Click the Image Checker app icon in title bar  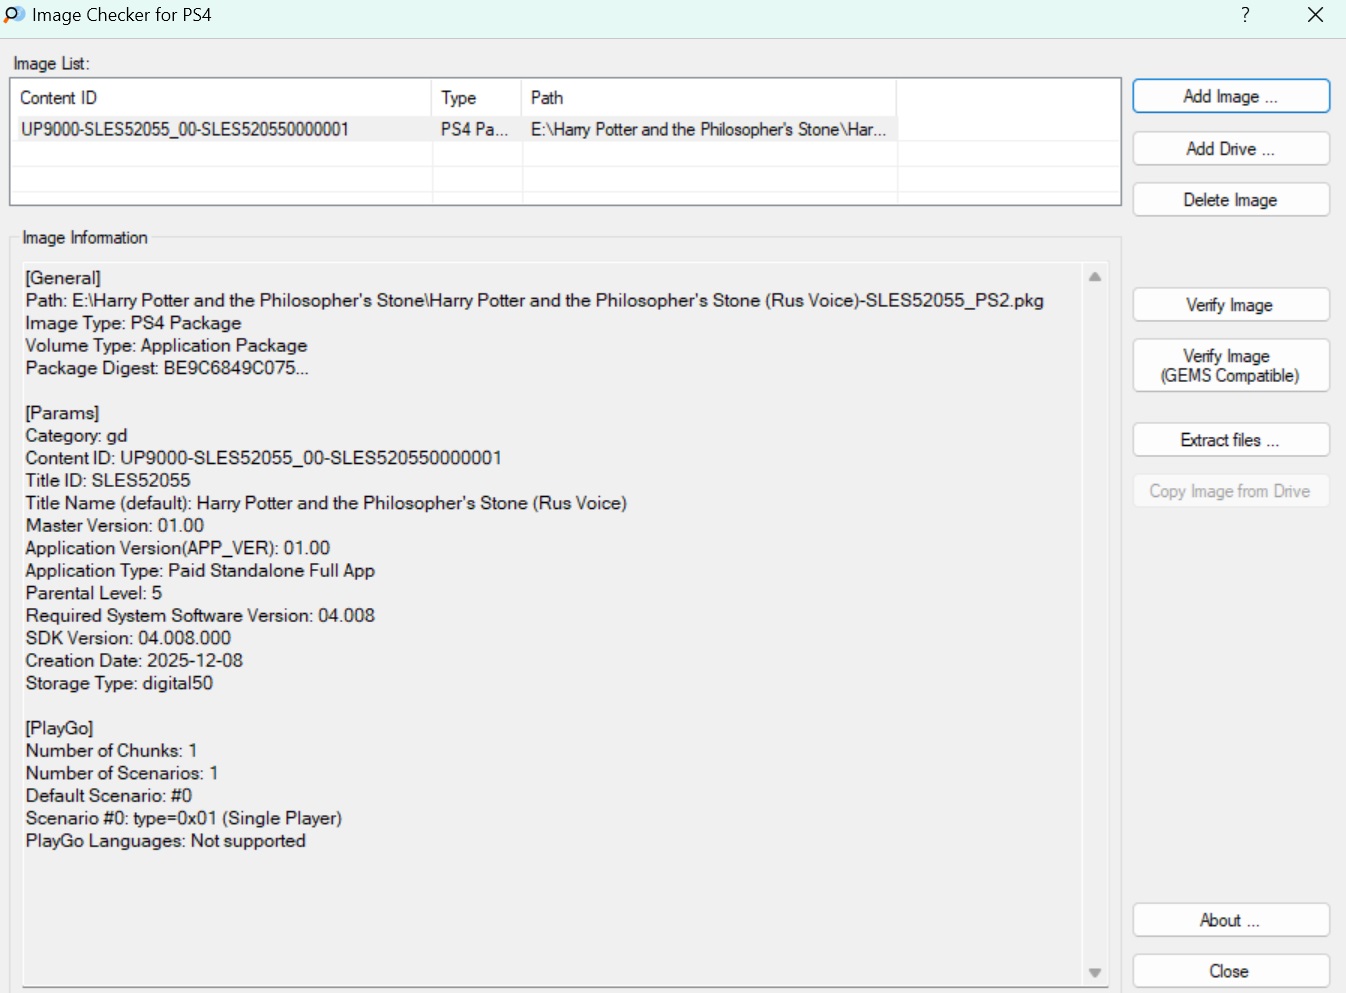pyautogui.click(x=14, y=15)
